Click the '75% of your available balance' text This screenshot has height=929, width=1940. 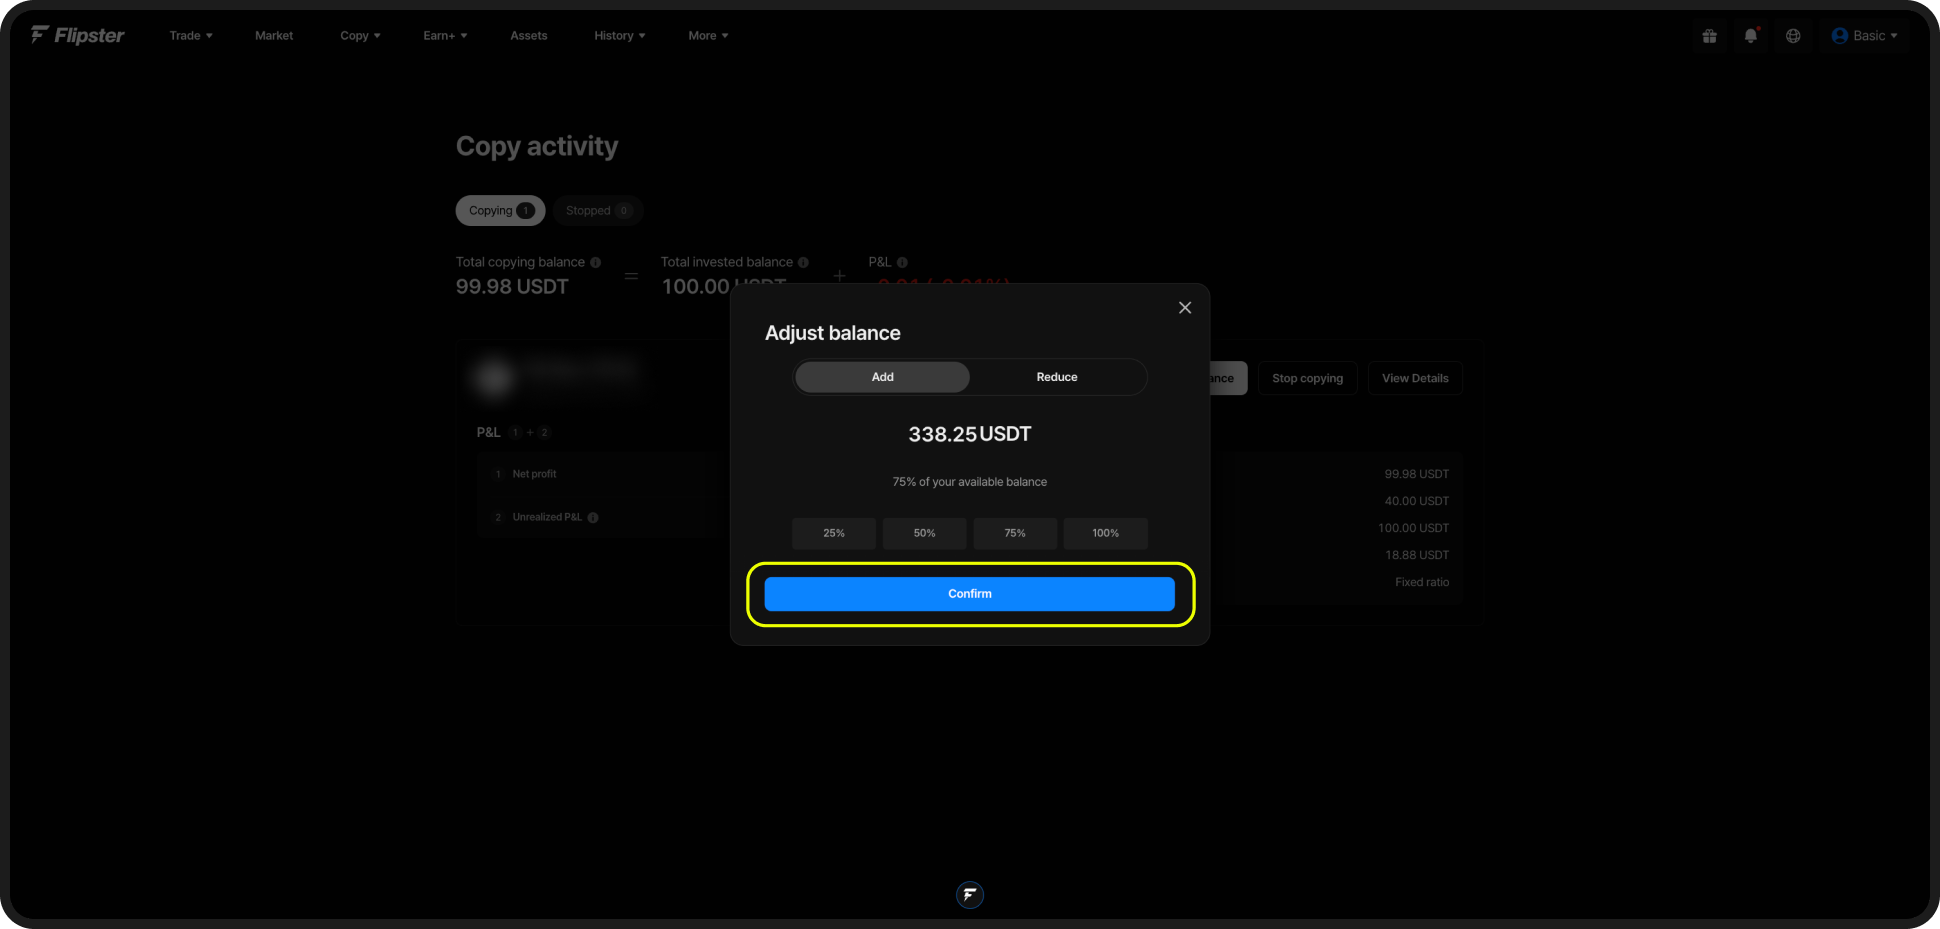970,482
